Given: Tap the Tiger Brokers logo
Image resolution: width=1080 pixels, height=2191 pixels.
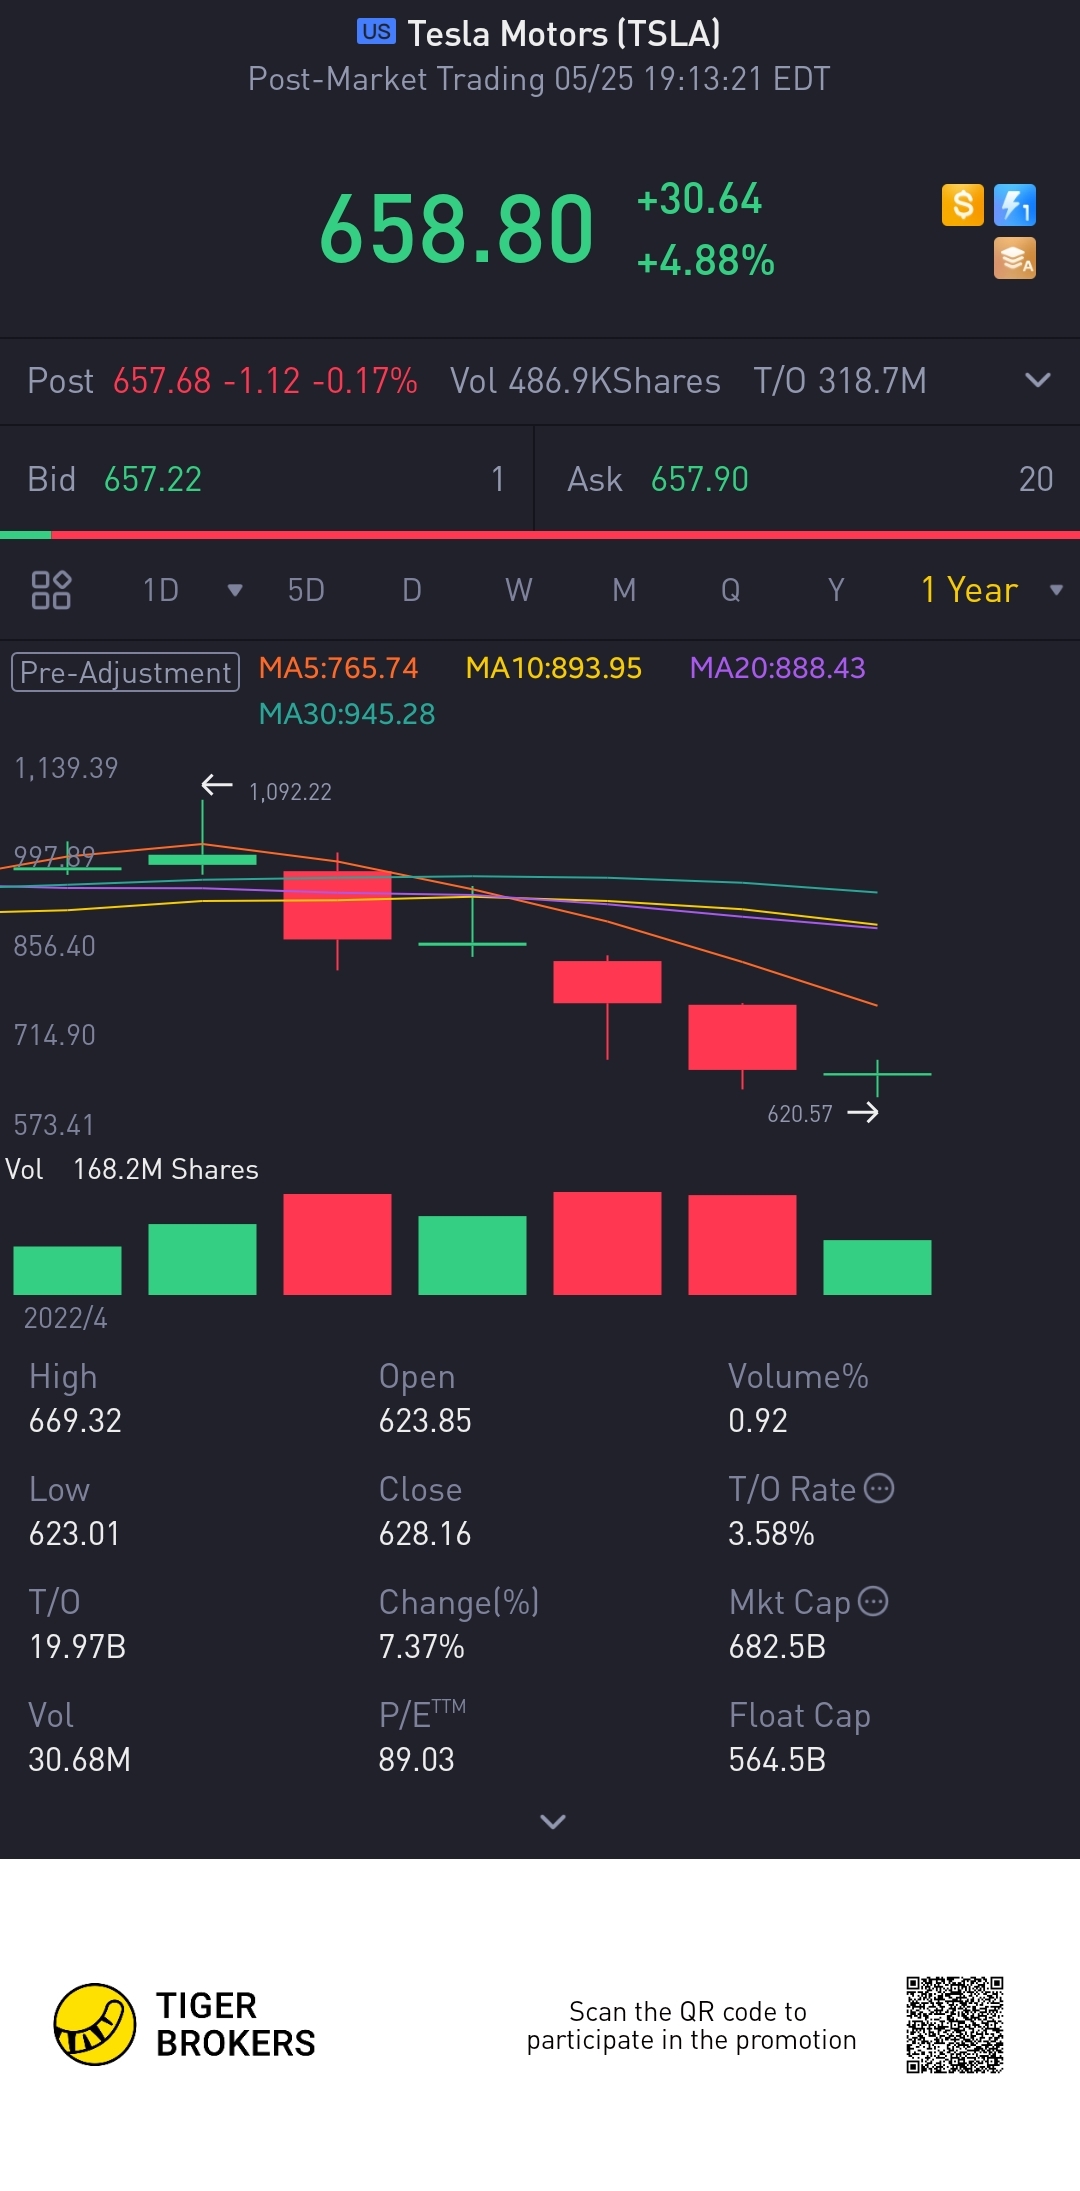Looking at the screenshot, I should click(185, 2024).
